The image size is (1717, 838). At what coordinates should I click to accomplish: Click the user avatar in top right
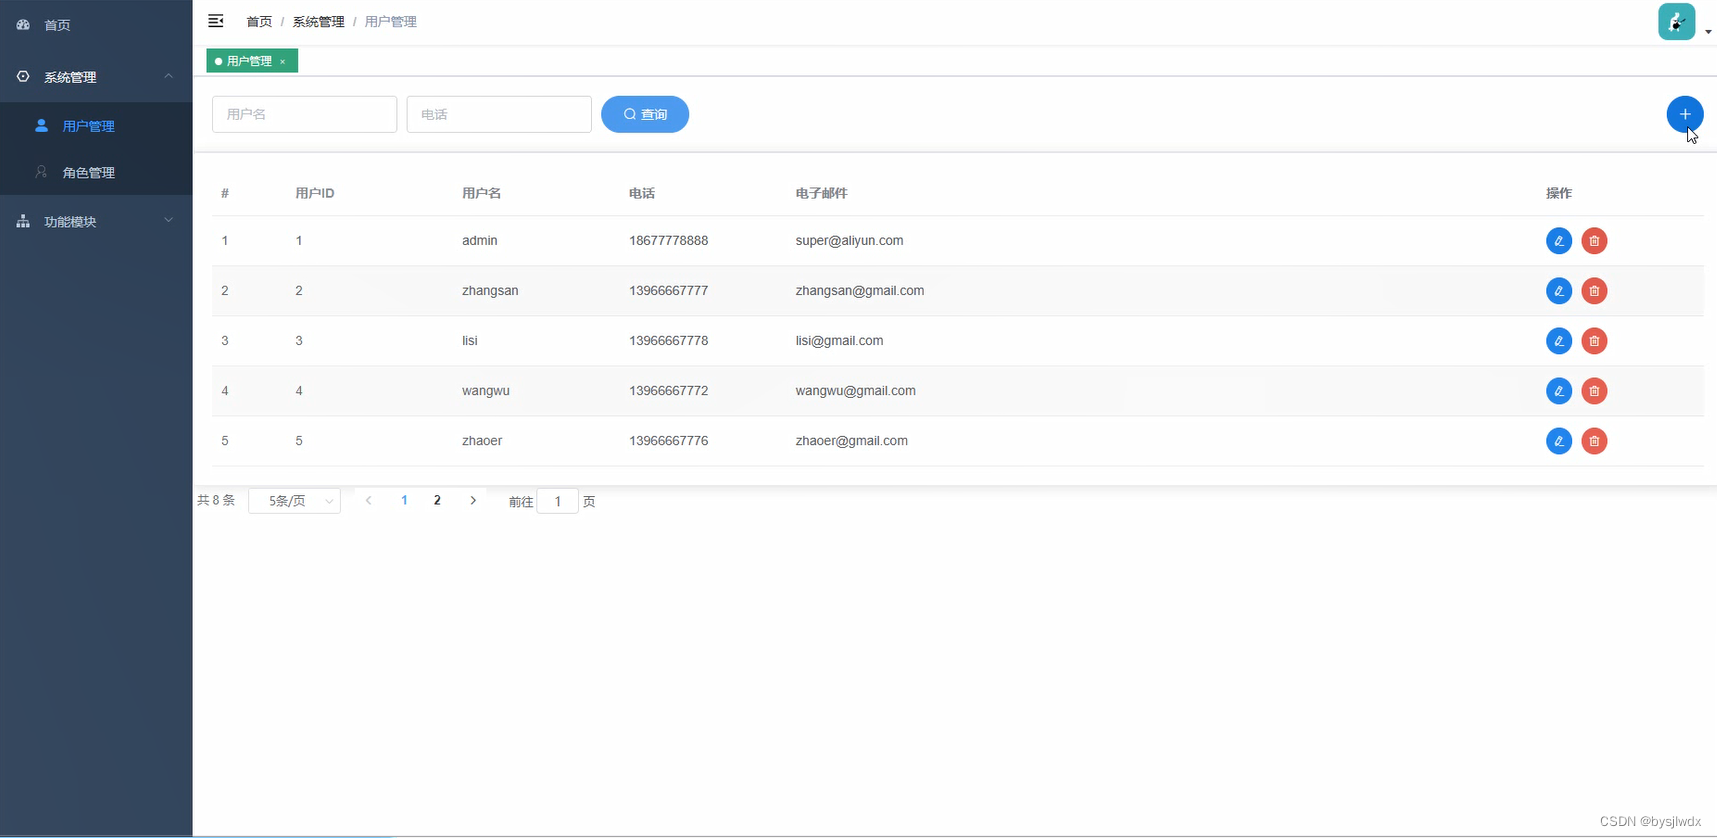pos(1676,22)
